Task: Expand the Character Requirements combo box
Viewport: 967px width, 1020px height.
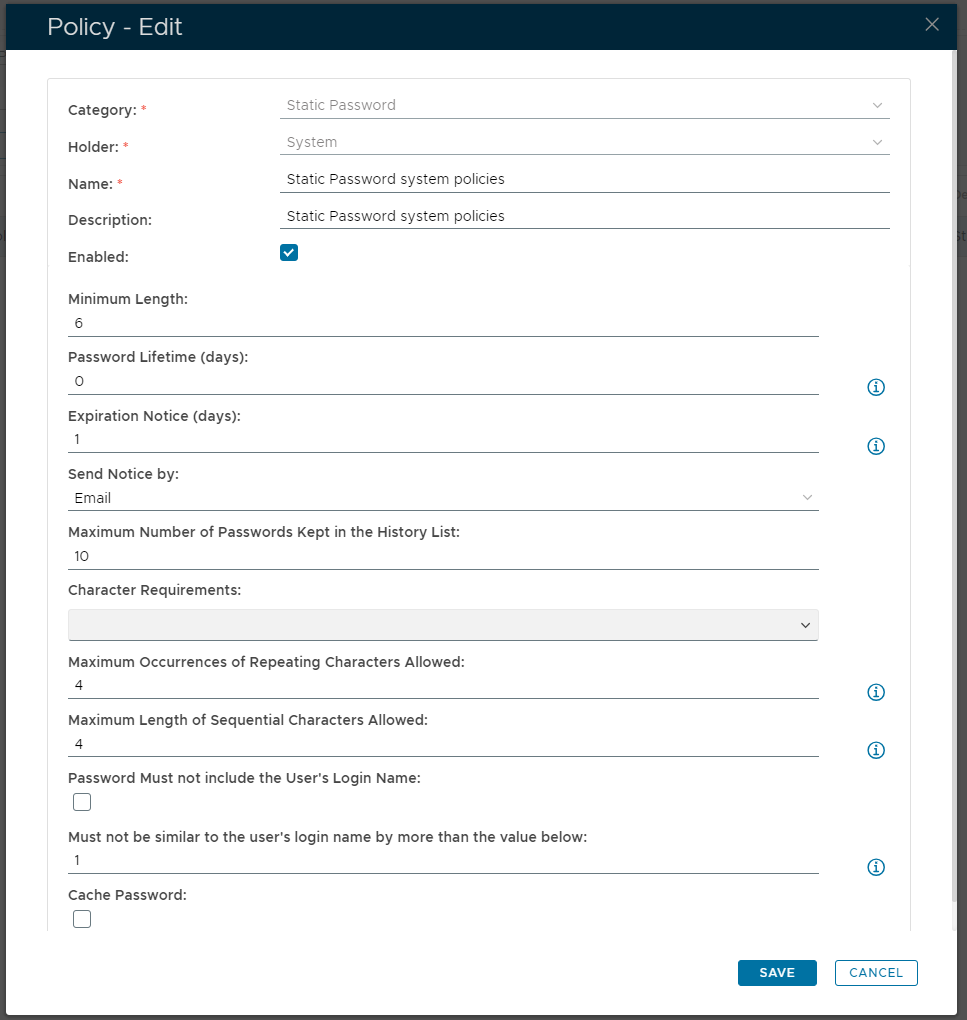Action: (443, 625)
